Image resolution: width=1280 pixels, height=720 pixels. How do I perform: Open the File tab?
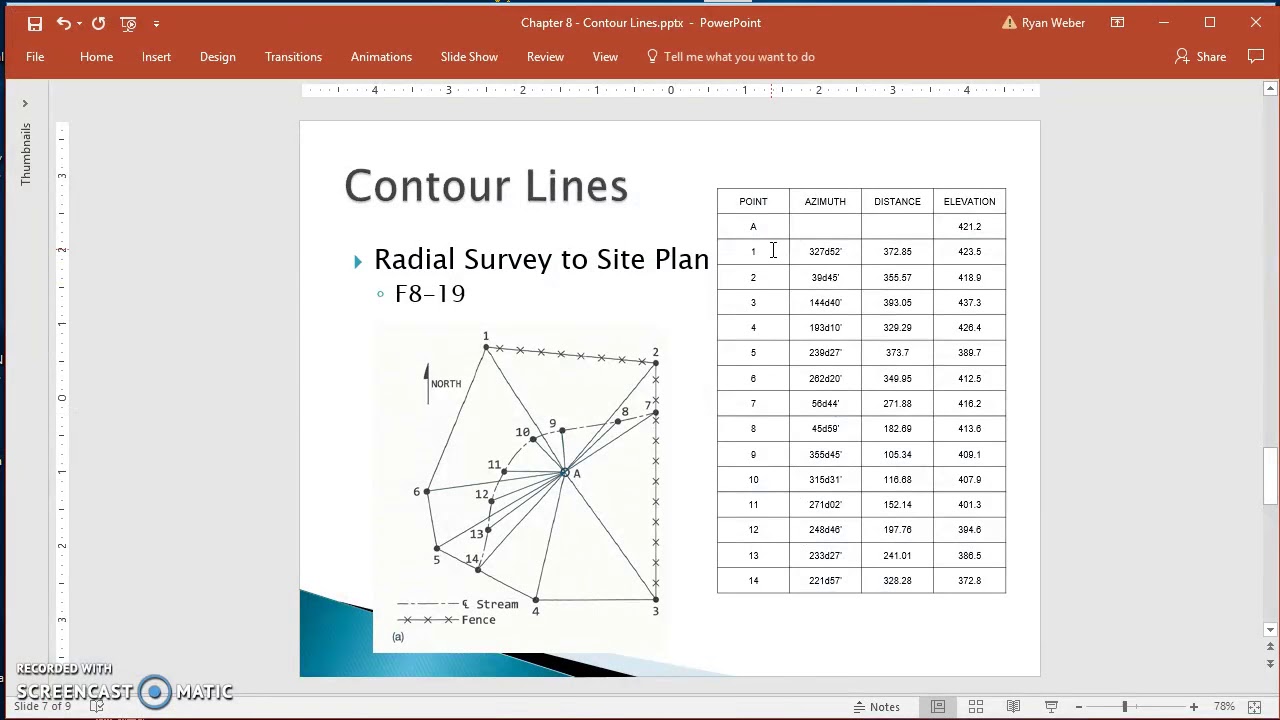(35, 57)
